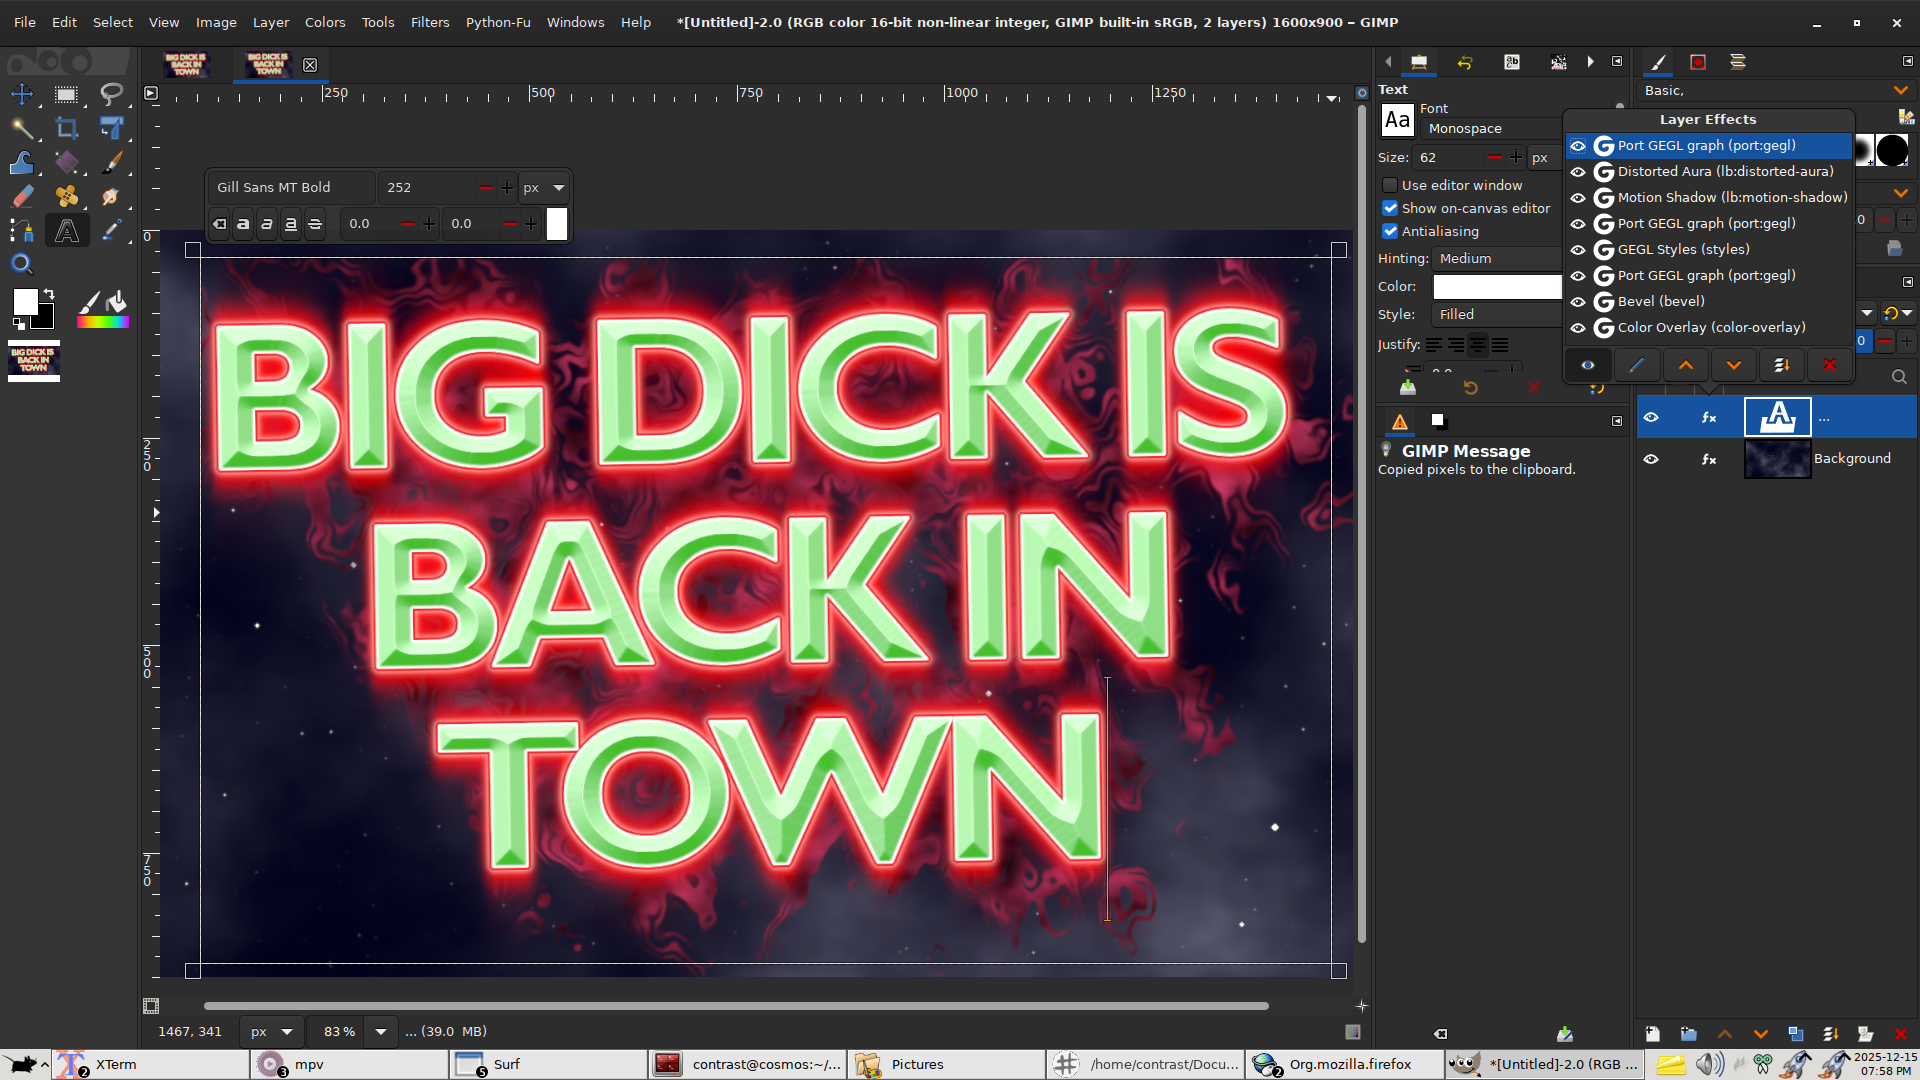Select the Paths tool

click(x=22, y=231)
